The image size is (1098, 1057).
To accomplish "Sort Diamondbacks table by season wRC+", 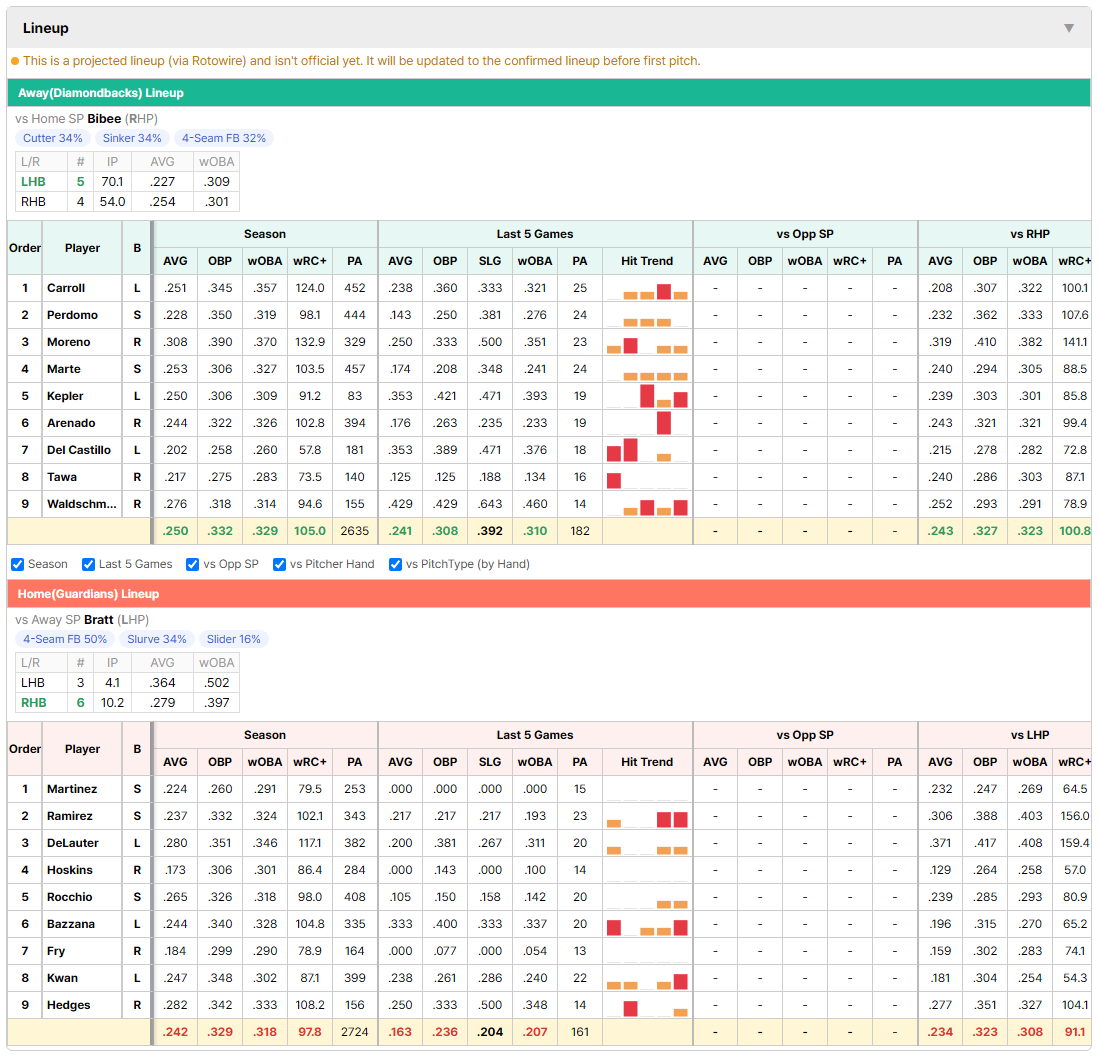I will 310,261.
